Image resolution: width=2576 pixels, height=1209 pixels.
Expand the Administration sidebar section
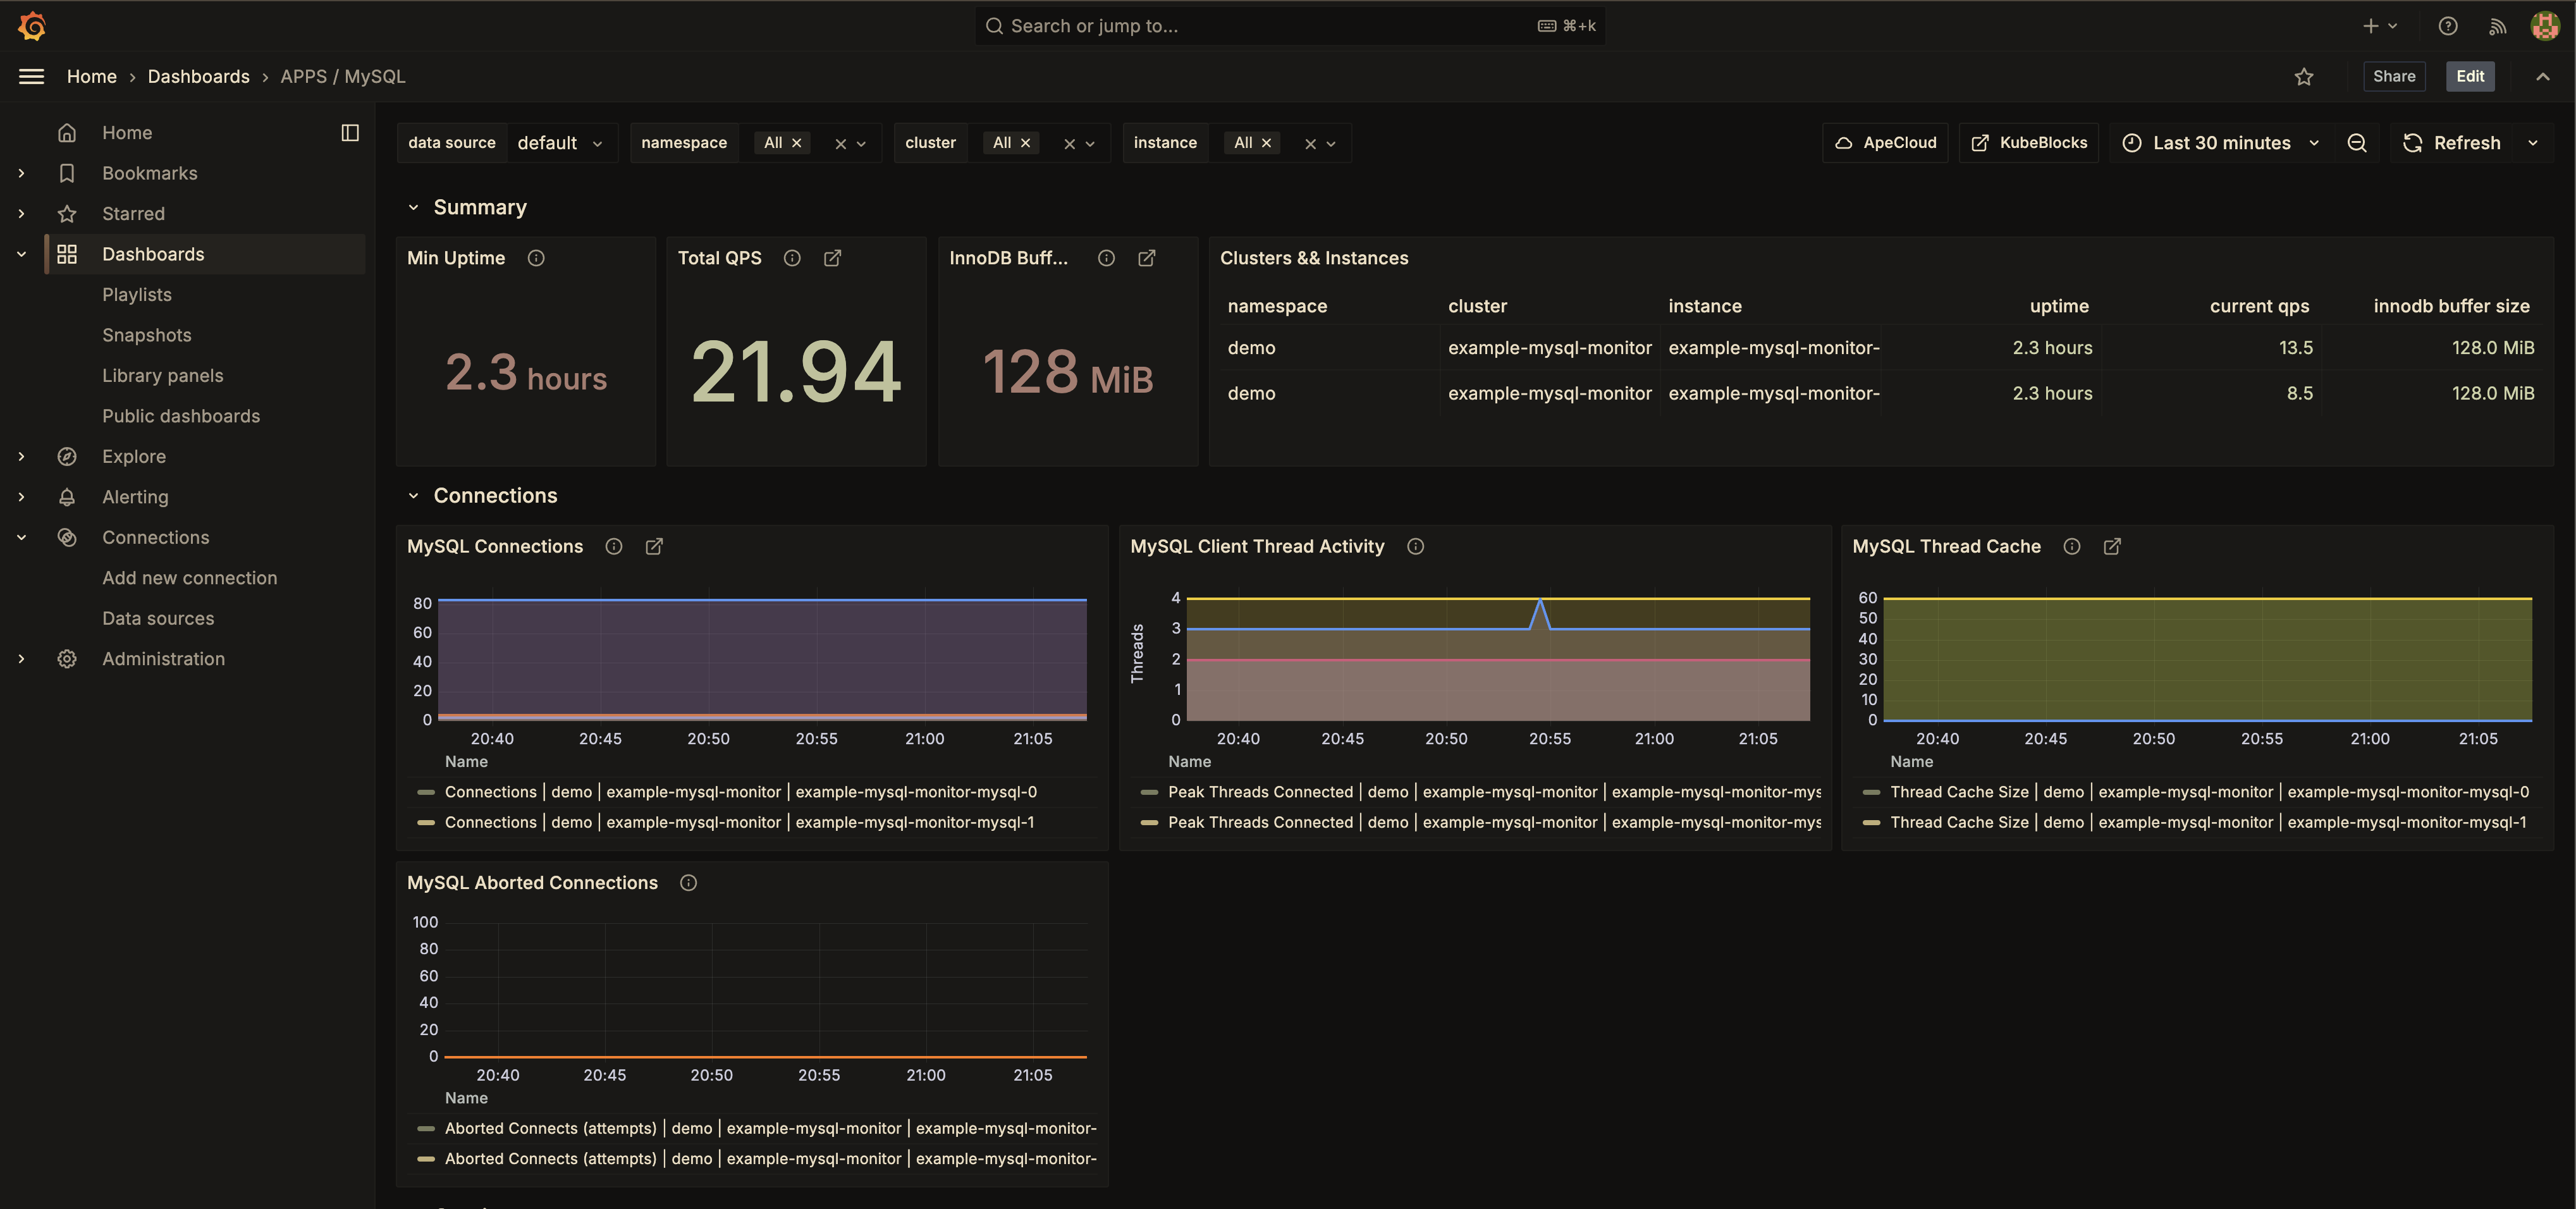click(21, 659)
